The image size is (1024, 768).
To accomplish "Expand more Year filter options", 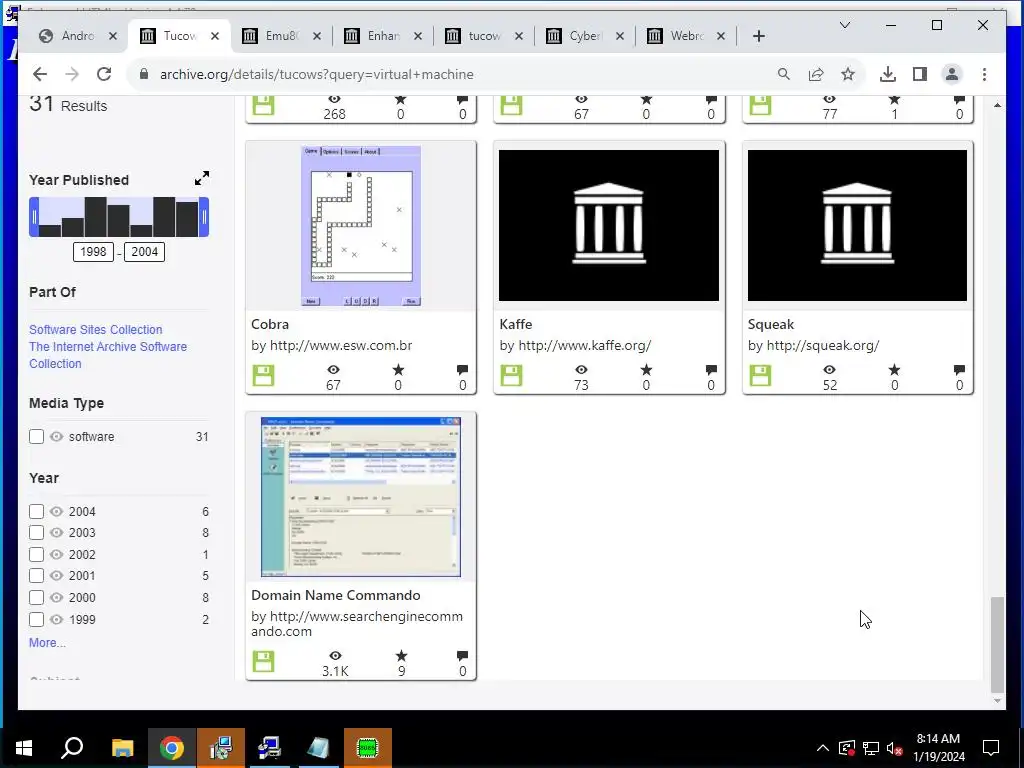I will 47,643.
